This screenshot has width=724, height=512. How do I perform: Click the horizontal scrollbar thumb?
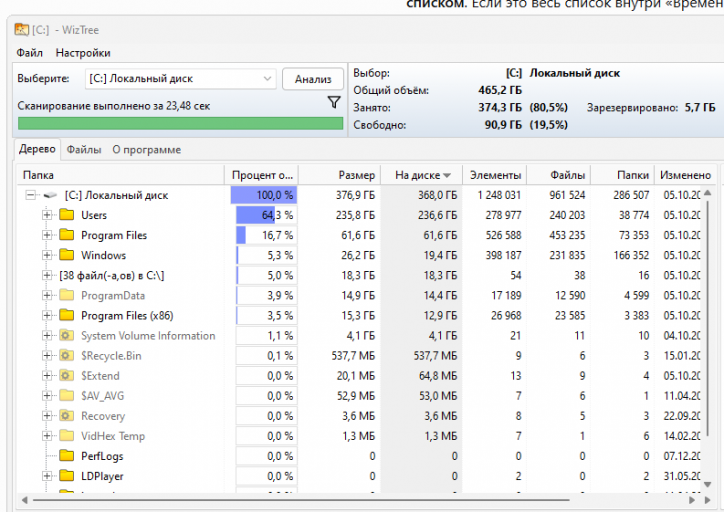point(301,500)
